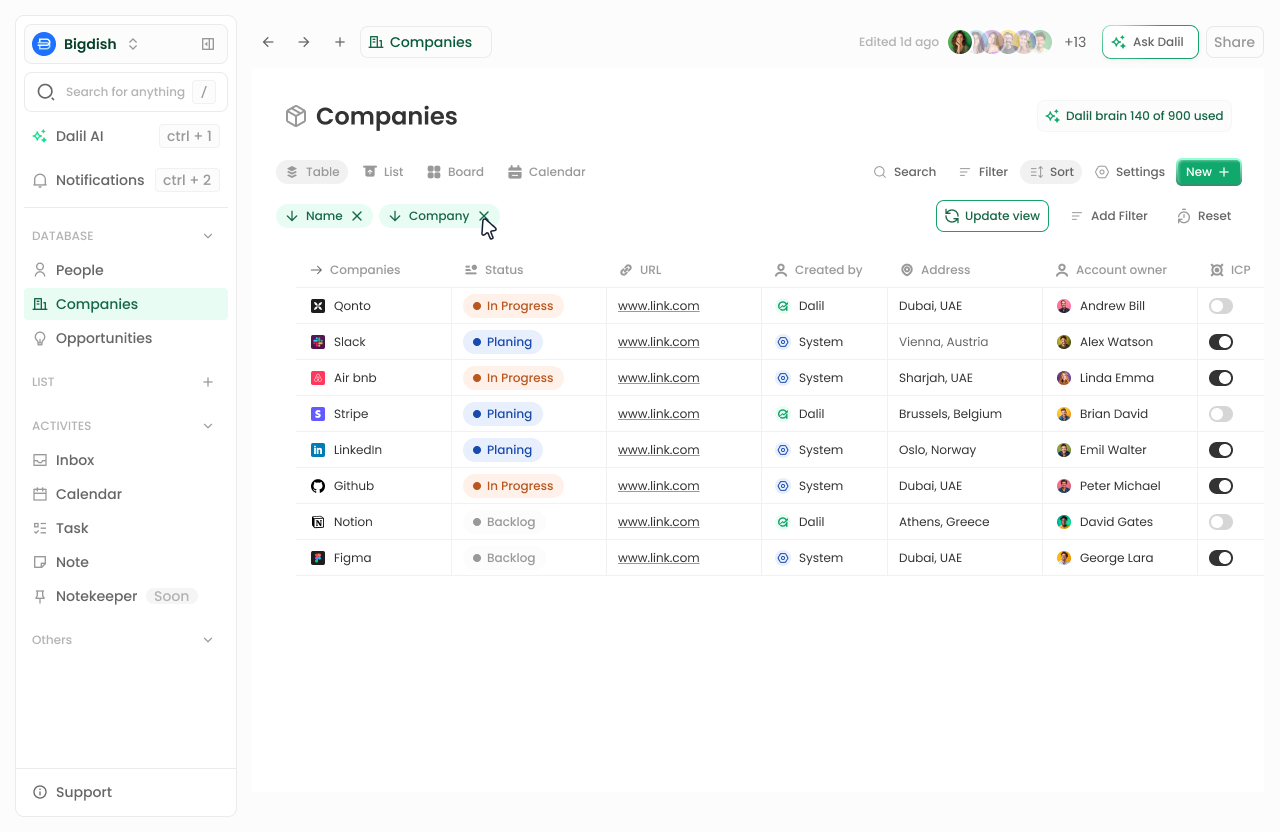Switch to List view
This screenshot has width=1280, height=832.
(383, 172)
